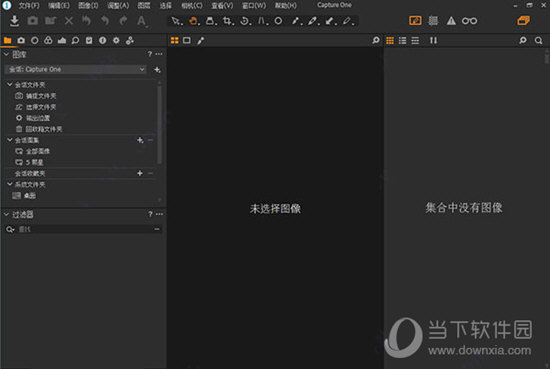Open the 相机(C) menu
The width and height of the screenshot is (550, 369).
(x=192, y=6)
